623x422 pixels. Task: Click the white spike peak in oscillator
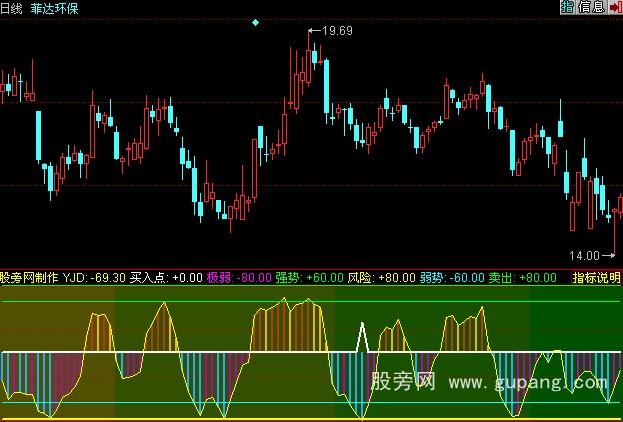click(364, 326)
